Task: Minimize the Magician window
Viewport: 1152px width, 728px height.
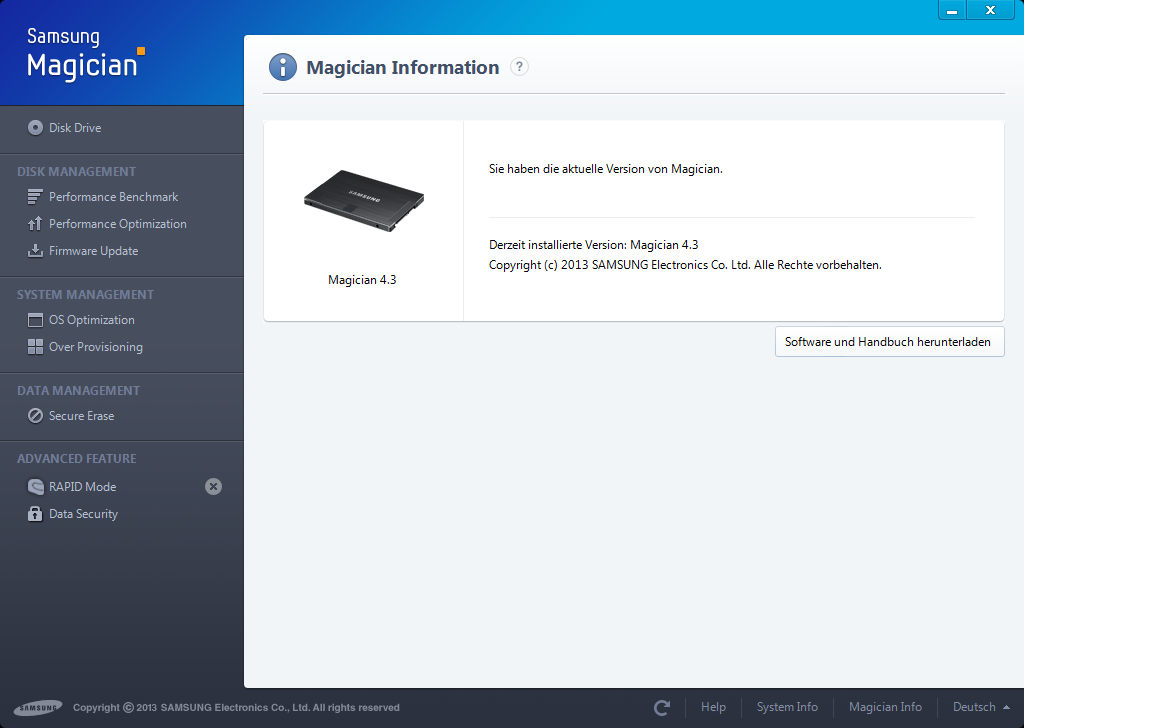Action: [x=952, y=10]
